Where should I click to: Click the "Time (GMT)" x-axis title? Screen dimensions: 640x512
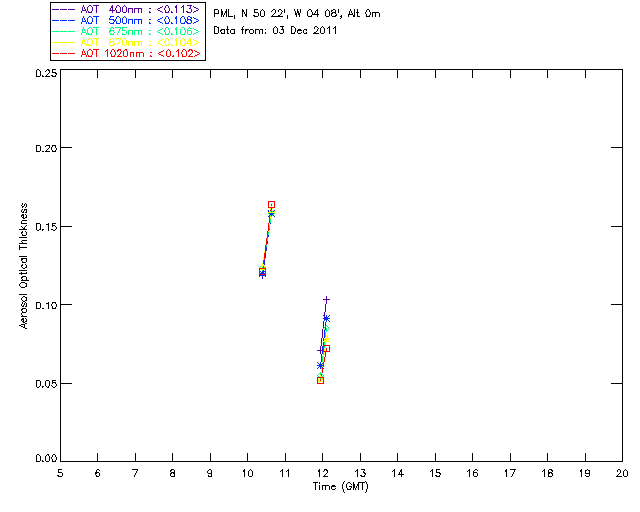point(340,487)
